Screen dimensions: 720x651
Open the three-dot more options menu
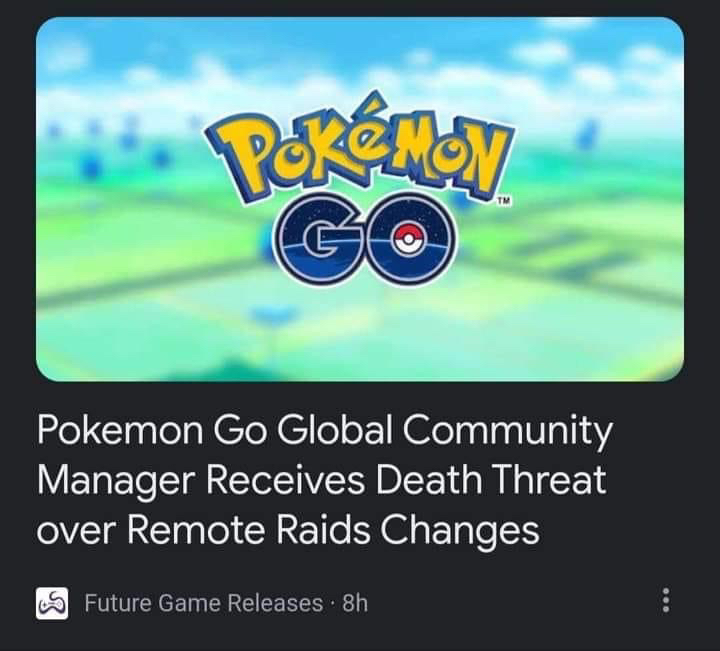(666, 600)
